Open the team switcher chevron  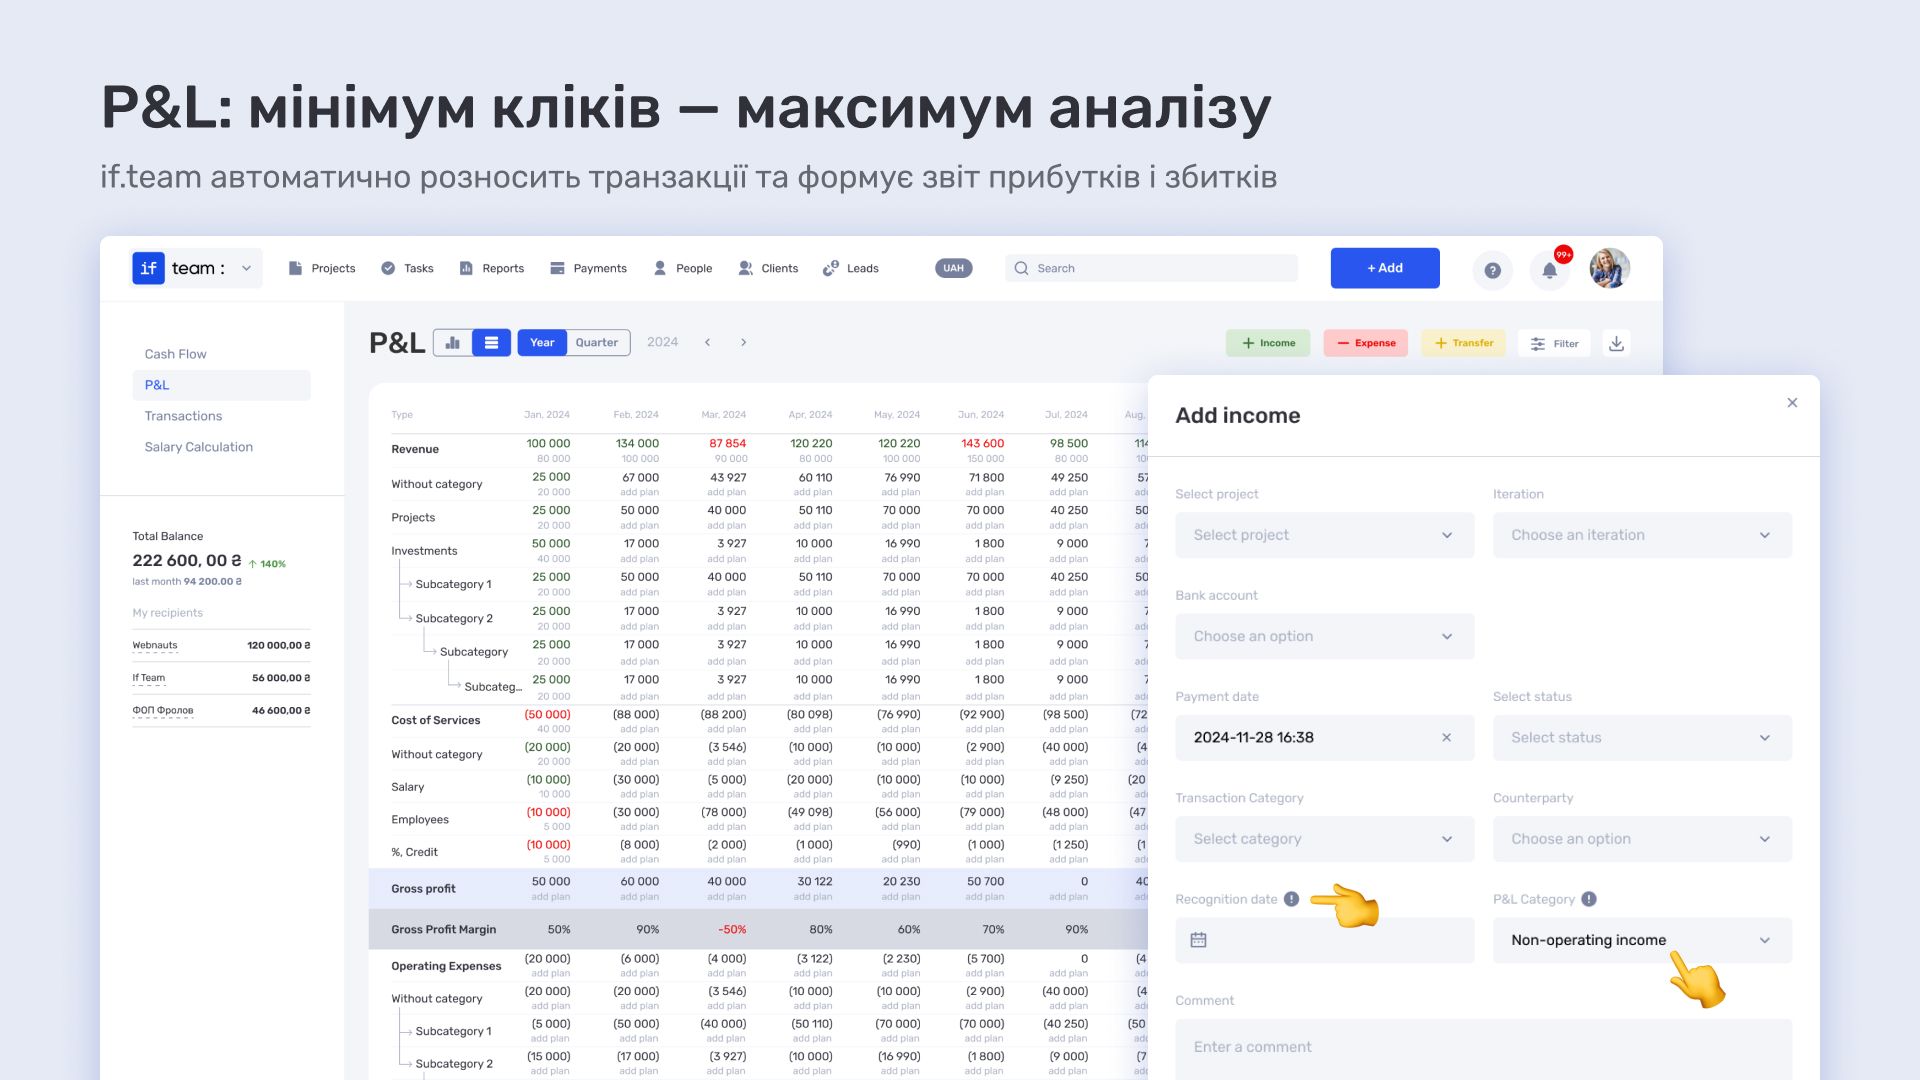[x=246, y=268]
